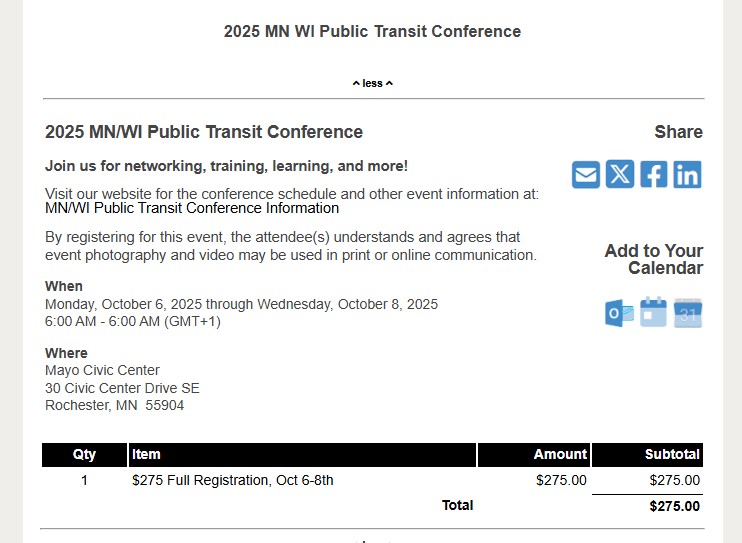Add event to Google Calendar icon

coord(688,313)
